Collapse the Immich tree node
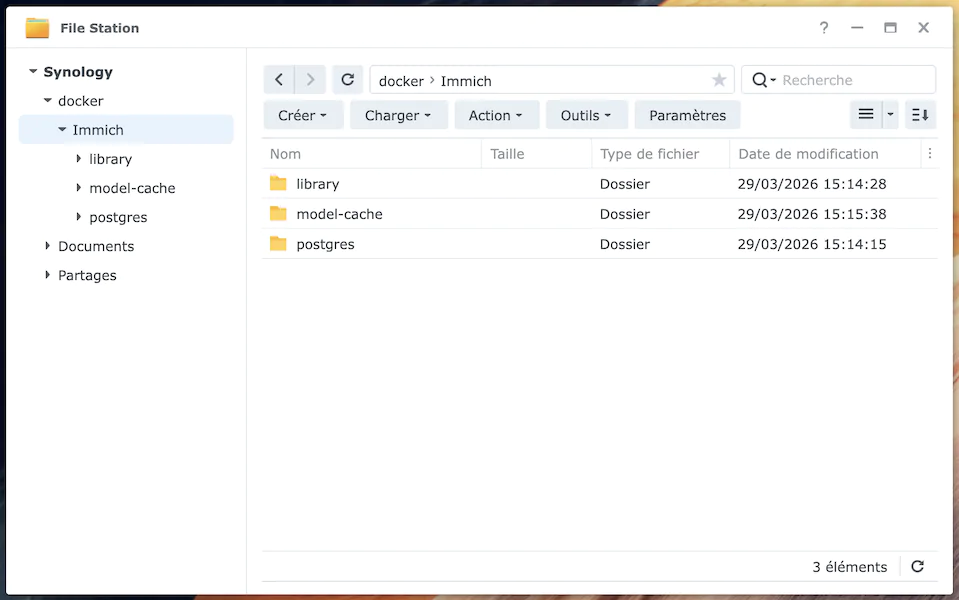This screenshot has width=959, height=600. click(62, 130)
